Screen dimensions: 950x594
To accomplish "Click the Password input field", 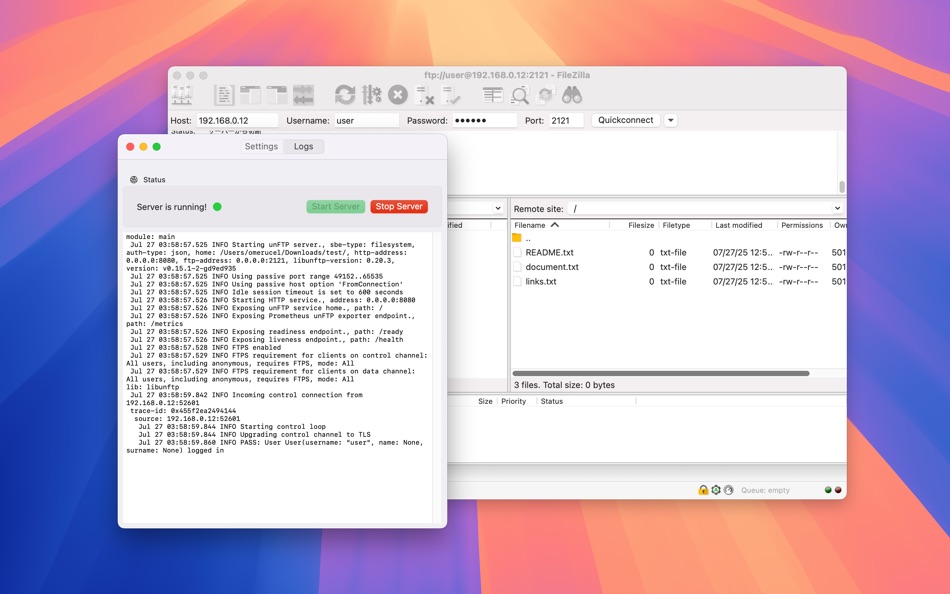I will [x=485, y=120].
